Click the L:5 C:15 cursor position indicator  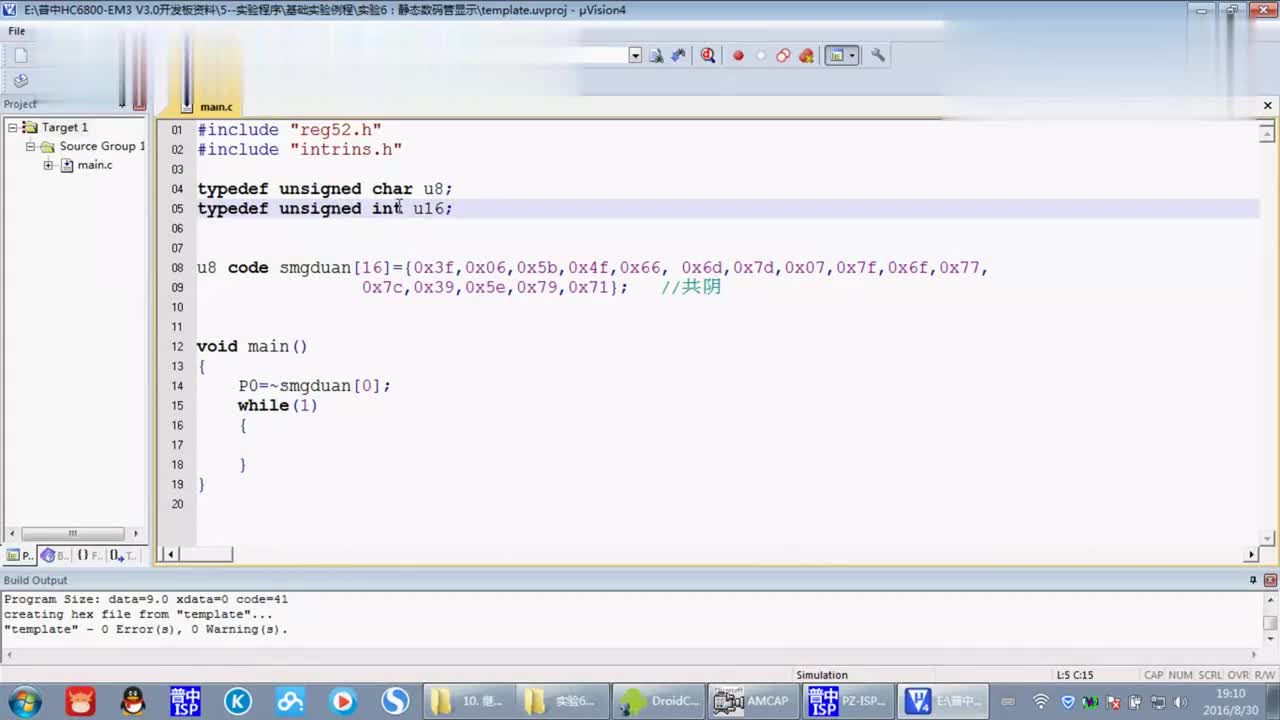(1075, 675)
